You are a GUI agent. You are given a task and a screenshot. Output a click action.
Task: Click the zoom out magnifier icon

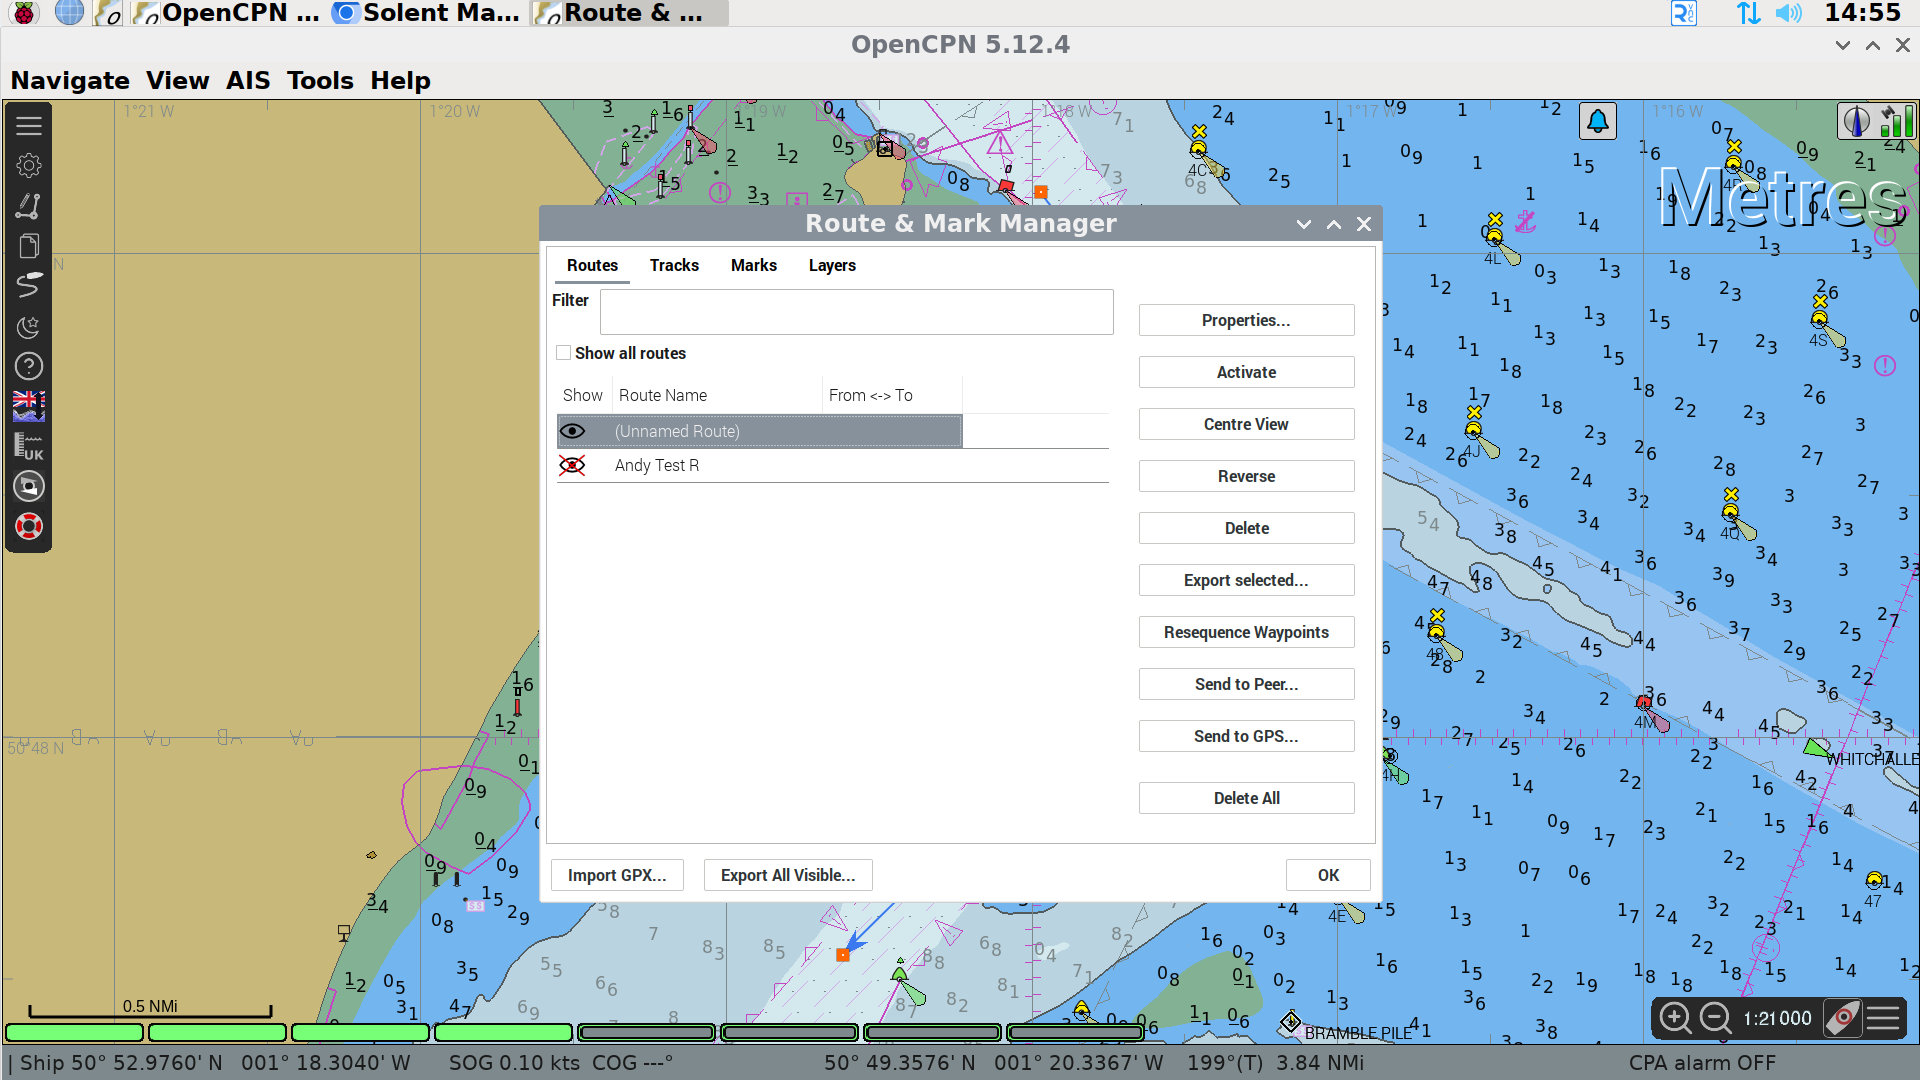click(1716, 1018)
